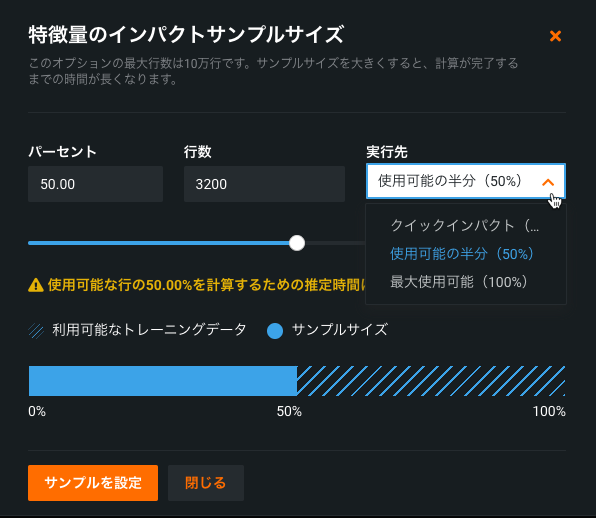Collapse the 実行先 dropdown chevron
This screenshot has width=596, height=518.
[x=548, y=182]
